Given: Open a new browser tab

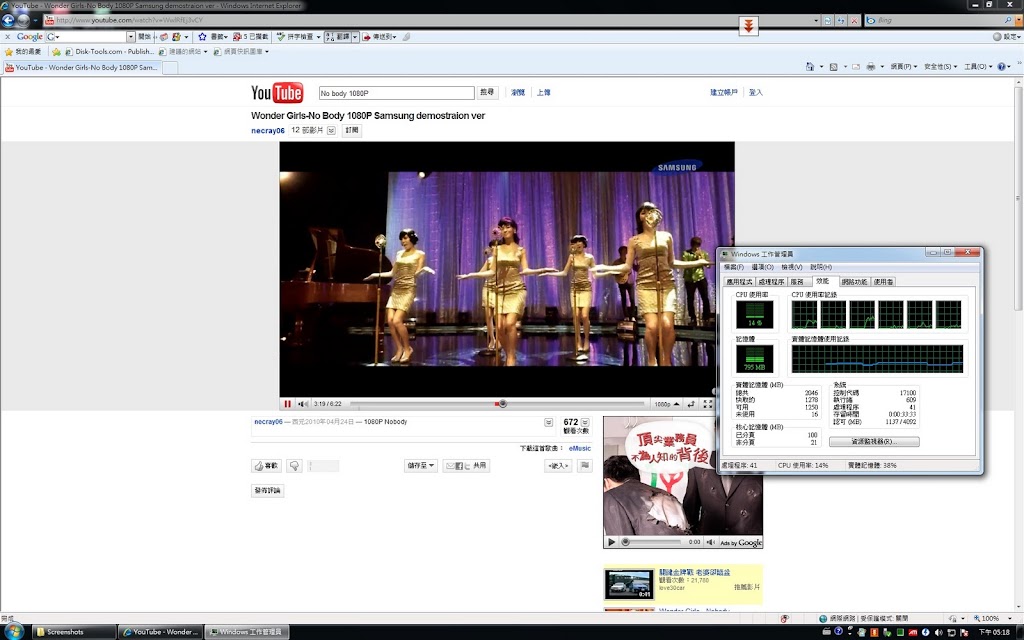Looking at the screenshot, I should tap(170, 68).
